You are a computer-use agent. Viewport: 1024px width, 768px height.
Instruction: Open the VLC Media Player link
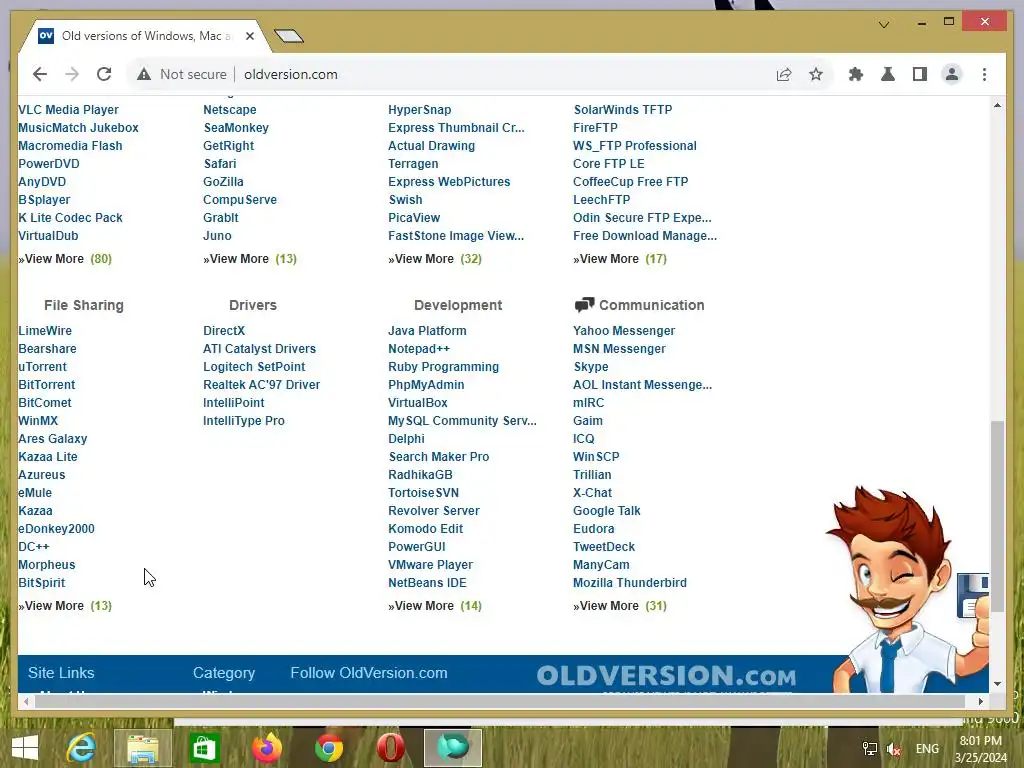[69, 110]
